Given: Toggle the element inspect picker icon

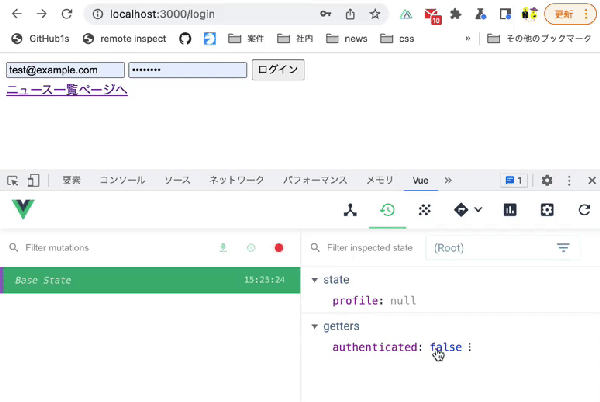Looking at the screenshot, I should coord(13,180).
